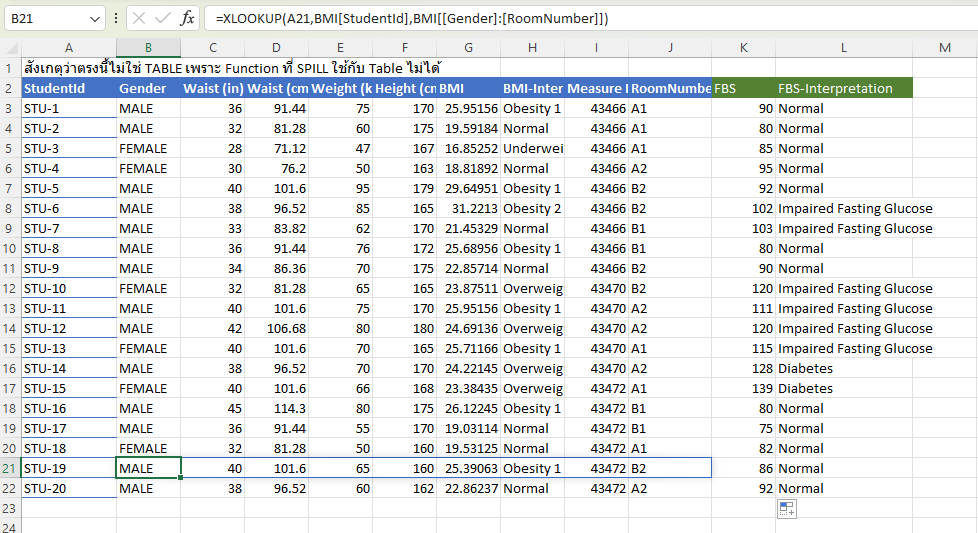Click room A2 in STU-4 row
Viewport: 978px width, 533px height.
[x=671, y=168]
